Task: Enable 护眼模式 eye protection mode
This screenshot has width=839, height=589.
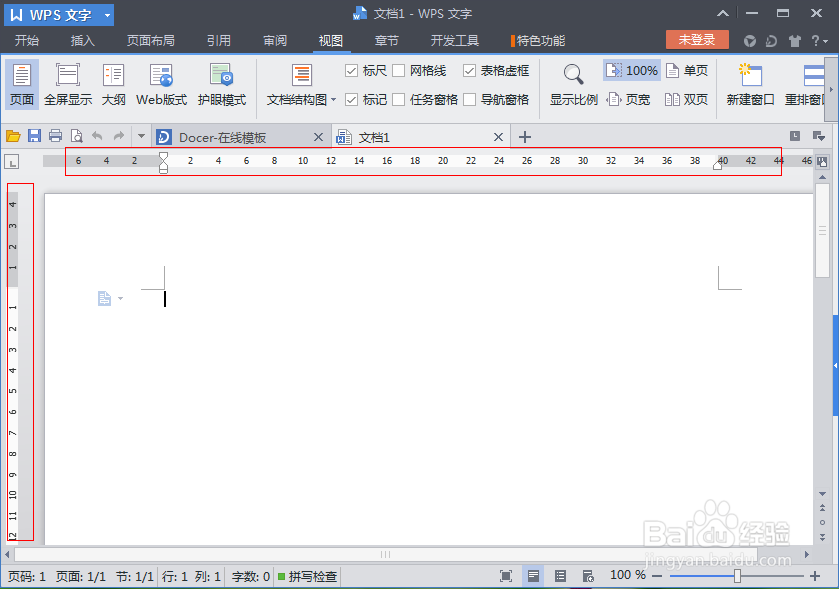Action: 222,84
